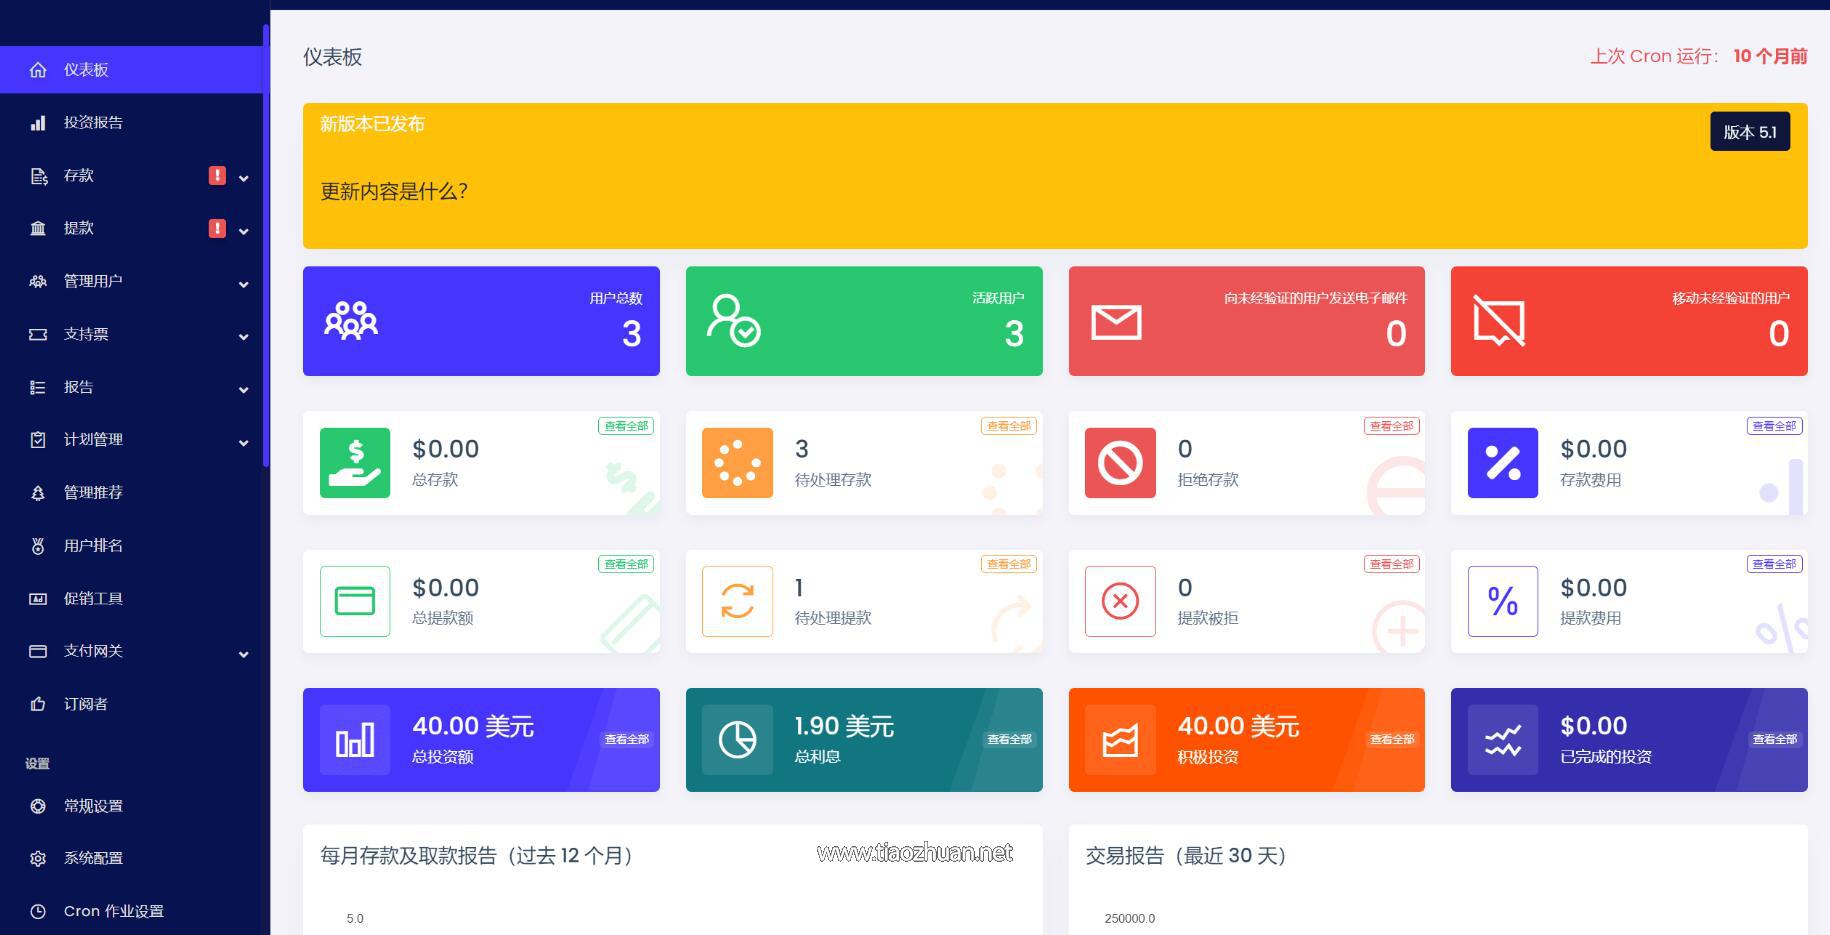
Task: Click 查看全部 on the 总投资额 card
Action: click(626, 740)
